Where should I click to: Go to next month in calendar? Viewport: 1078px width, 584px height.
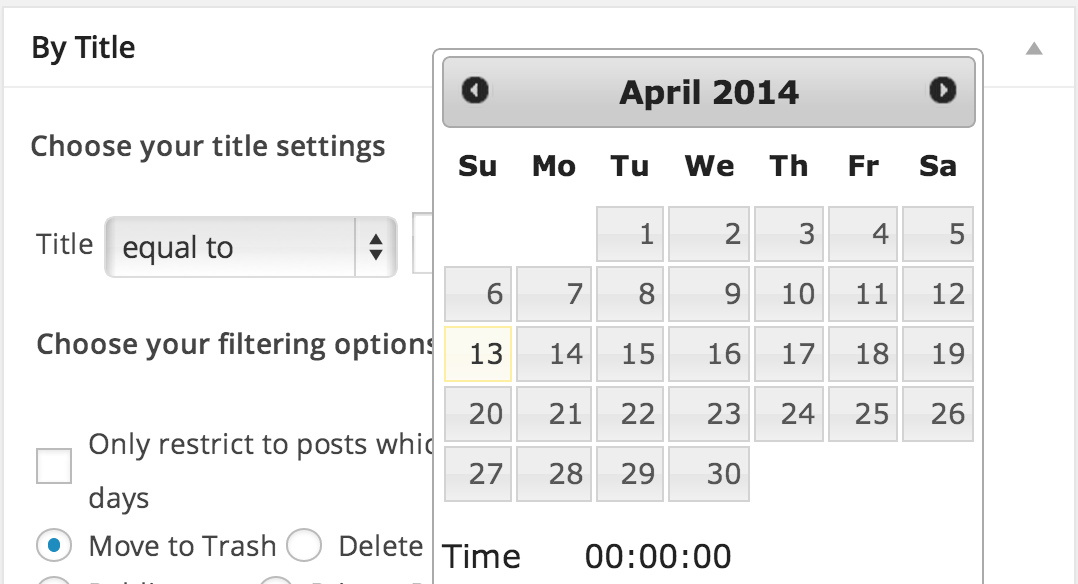click(942, 91)
